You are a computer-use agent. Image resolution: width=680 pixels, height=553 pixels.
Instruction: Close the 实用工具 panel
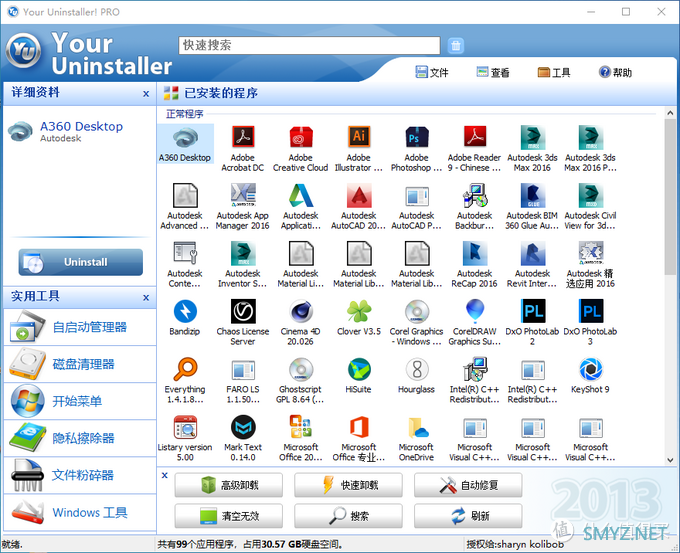click(146, 298)
